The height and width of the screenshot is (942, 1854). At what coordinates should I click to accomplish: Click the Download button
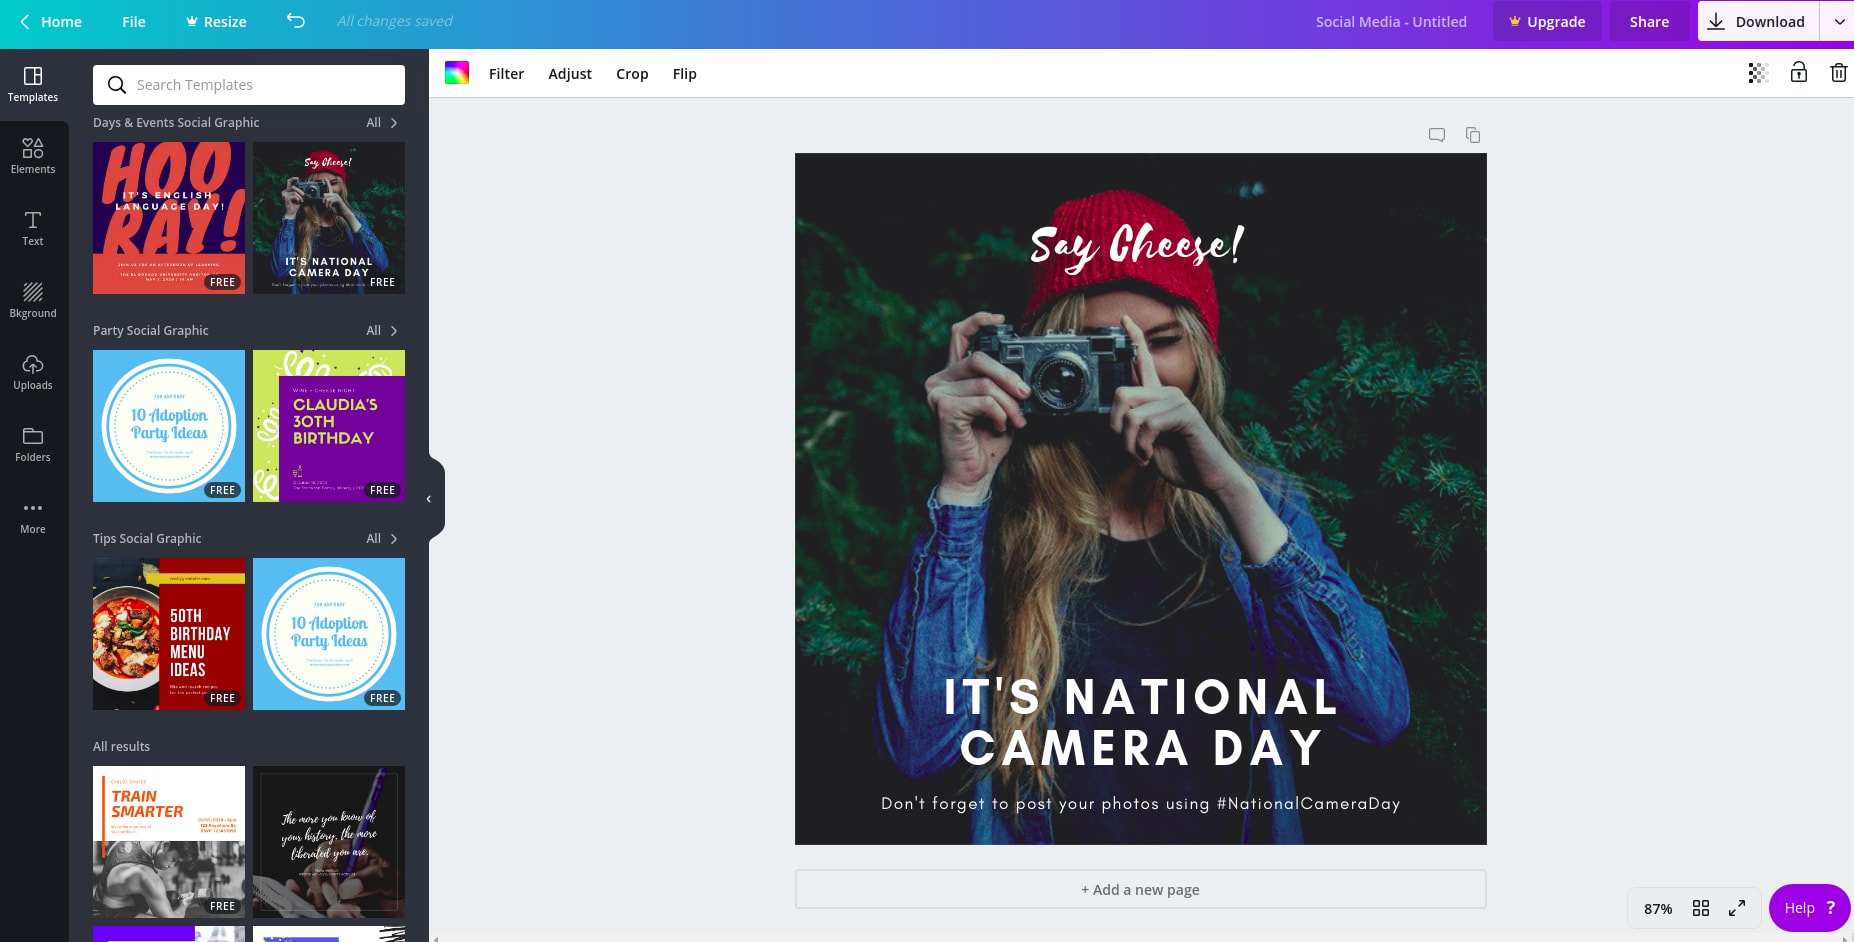1758,21
